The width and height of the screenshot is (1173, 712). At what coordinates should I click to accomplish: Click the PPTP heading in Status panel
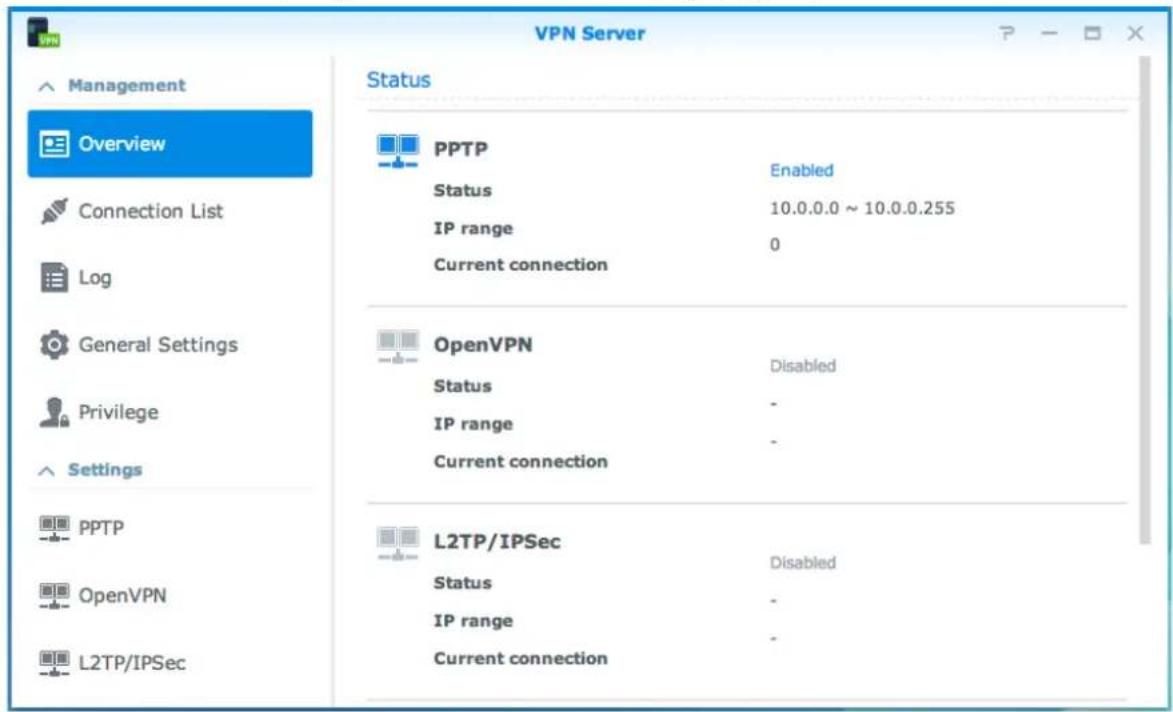pos(461,149)
